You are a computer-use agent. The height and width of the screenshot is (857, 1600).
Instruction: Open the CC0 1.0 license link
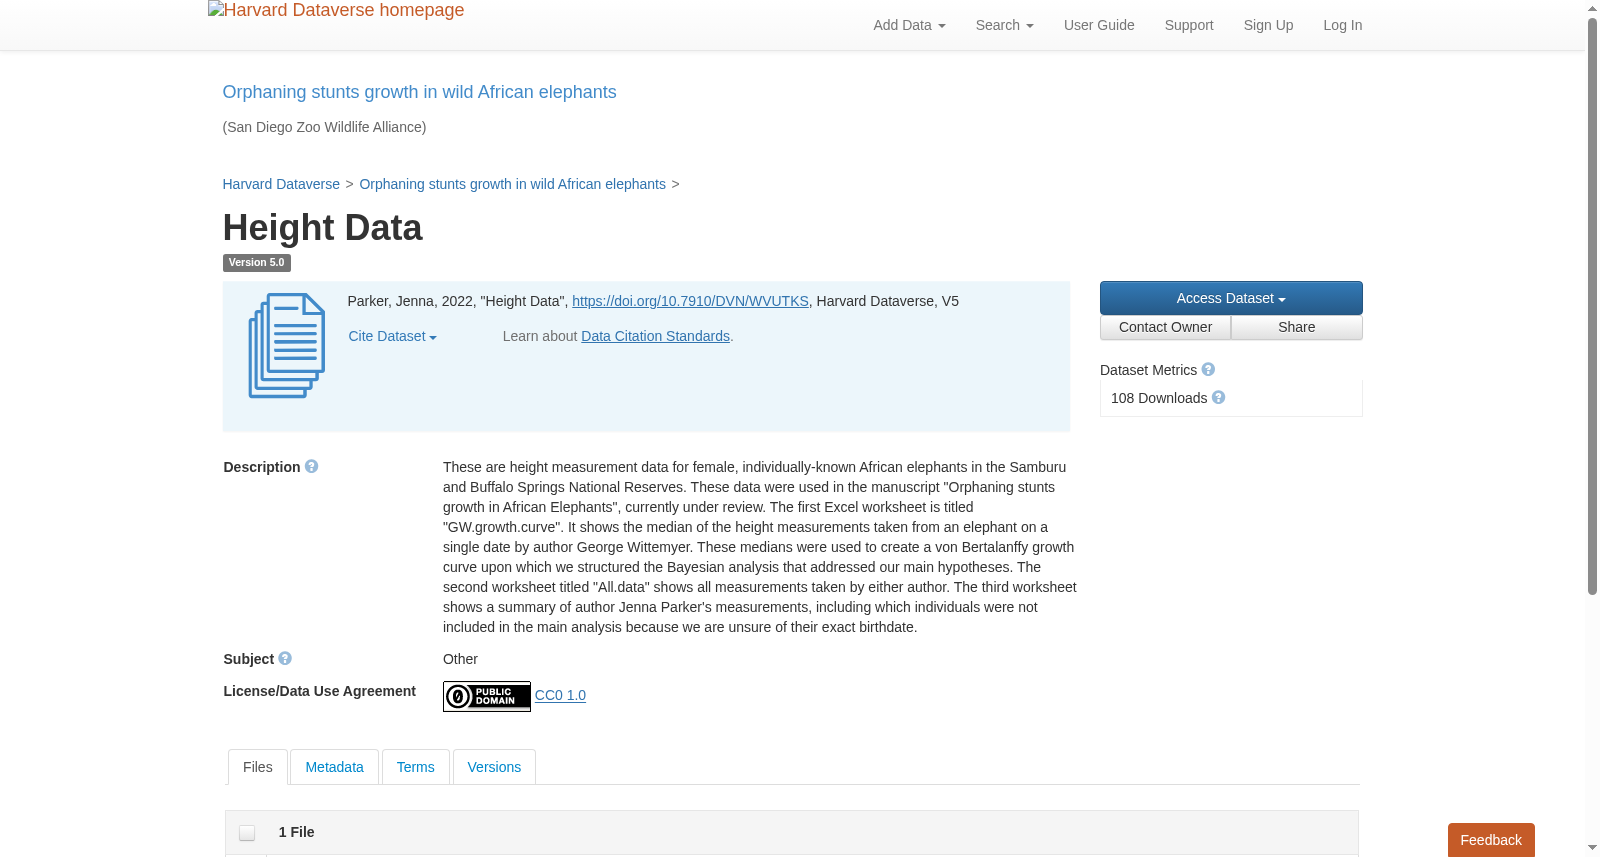(x=560, y=695)
